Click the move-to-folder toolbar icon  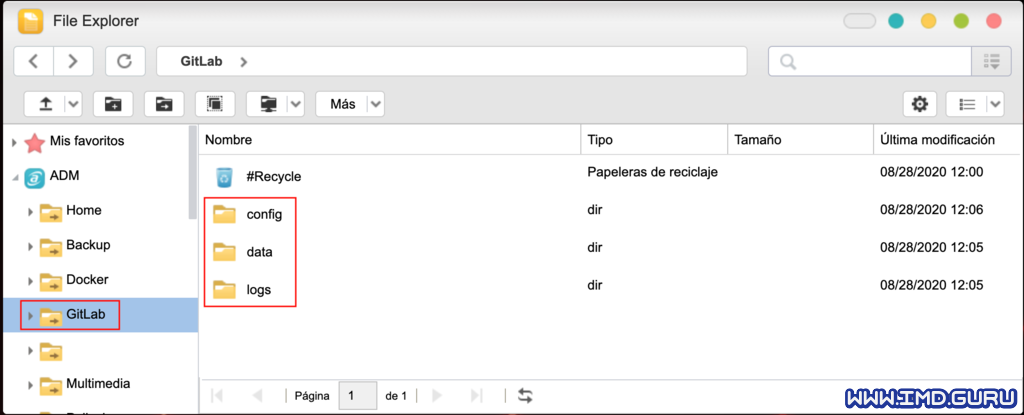point(164,103)
